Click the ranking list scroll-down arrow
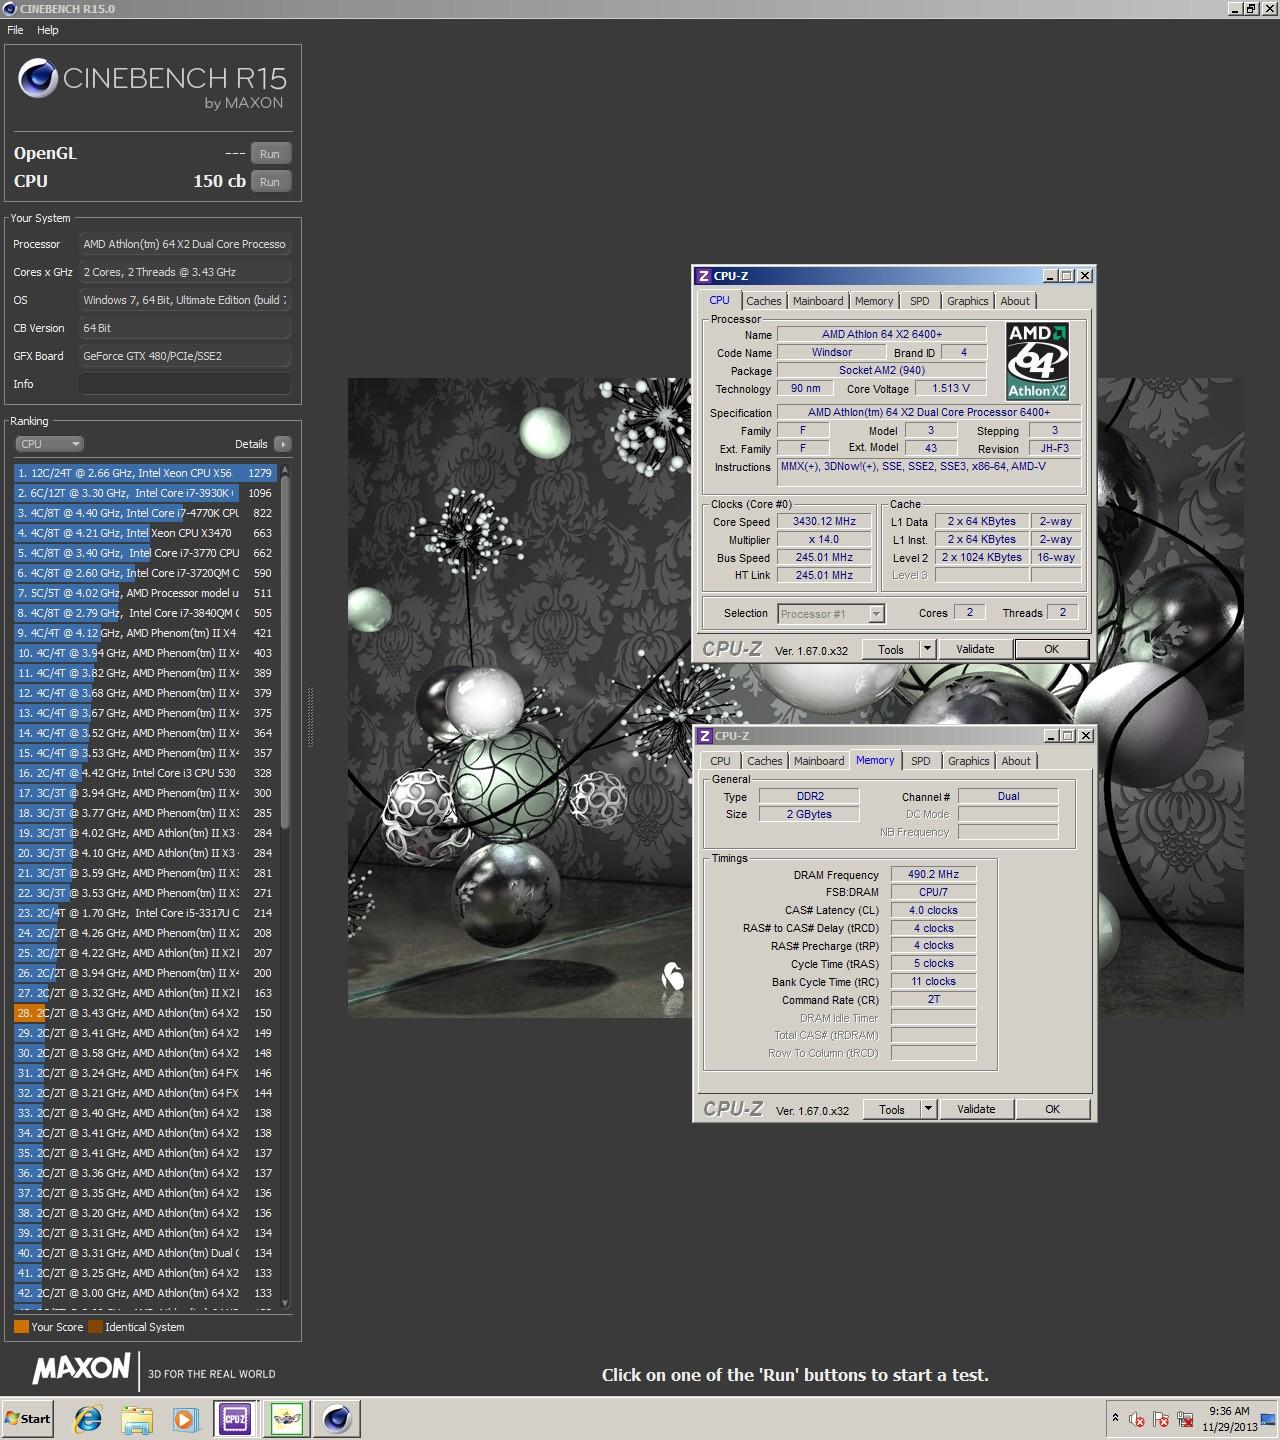The height and width of the screenshot is (1440, 1280). tap(285, 1303)
